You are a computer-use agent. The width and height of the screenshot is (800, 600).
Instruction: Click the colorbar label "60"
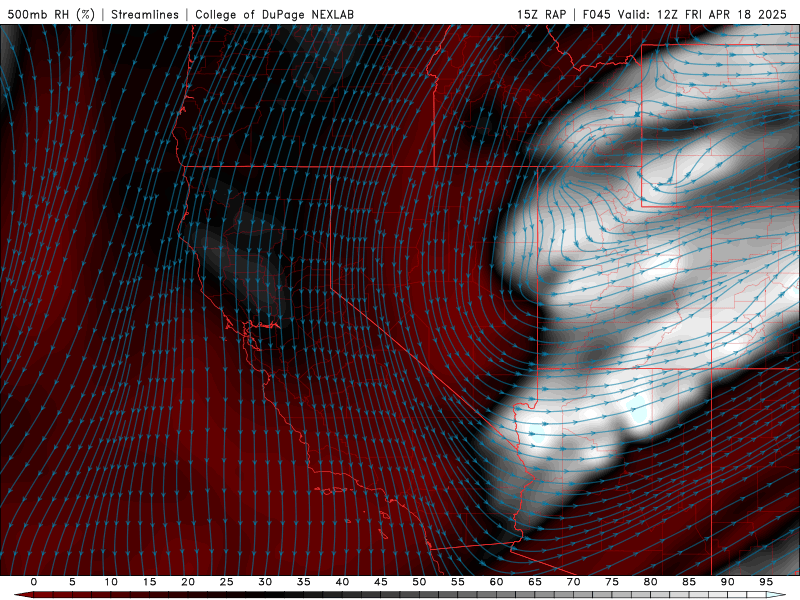tap(496, 582)
